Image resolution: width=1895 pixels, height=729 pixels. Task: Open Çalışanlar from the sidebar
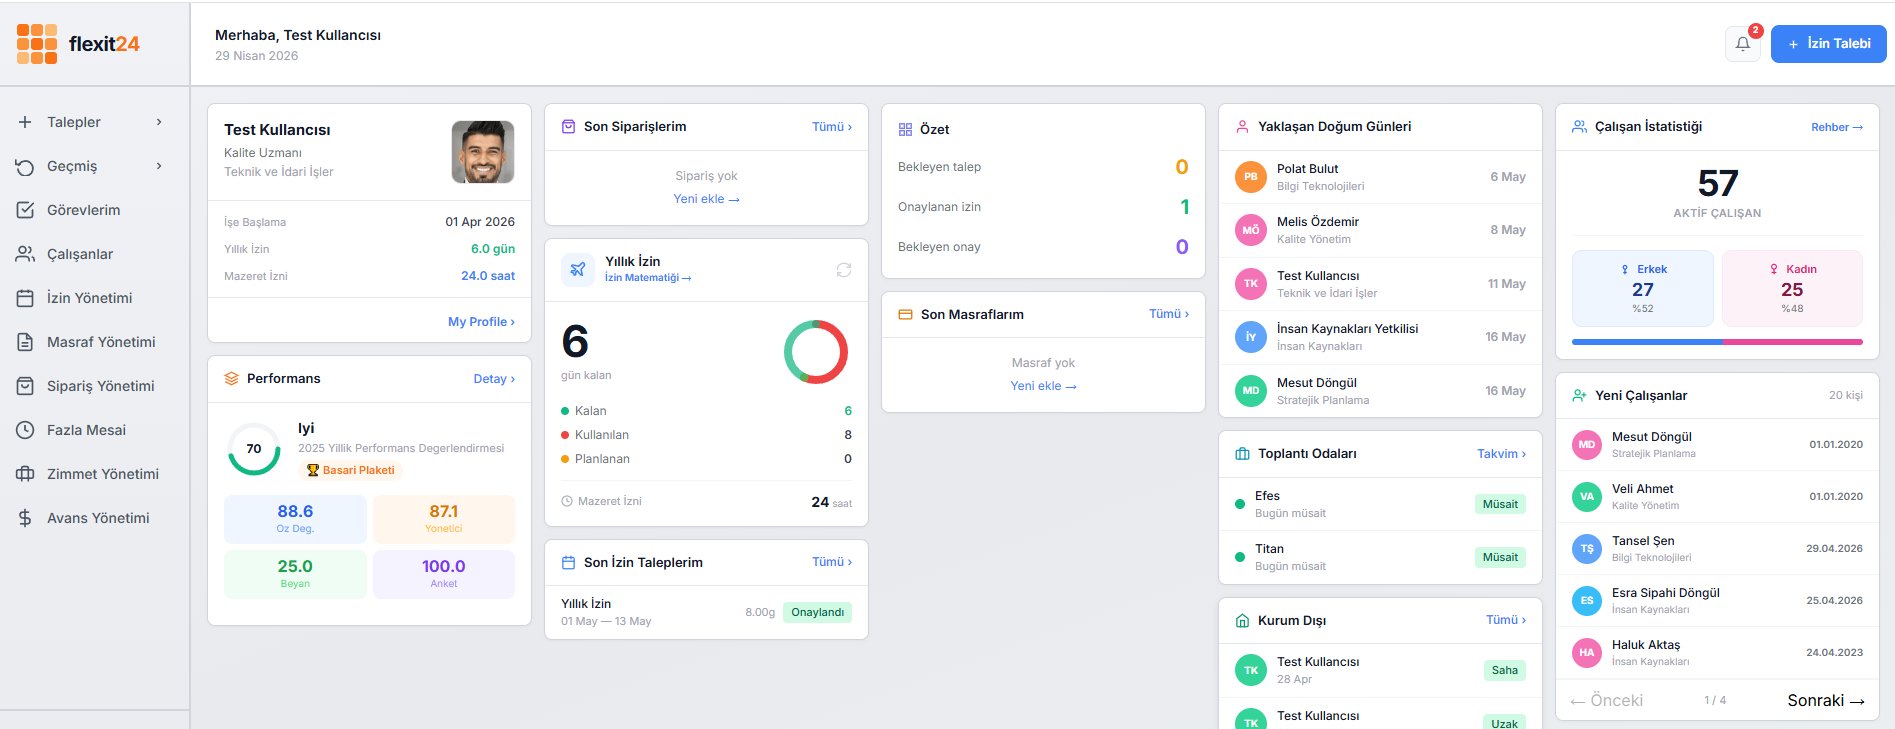tap(80, 254)
